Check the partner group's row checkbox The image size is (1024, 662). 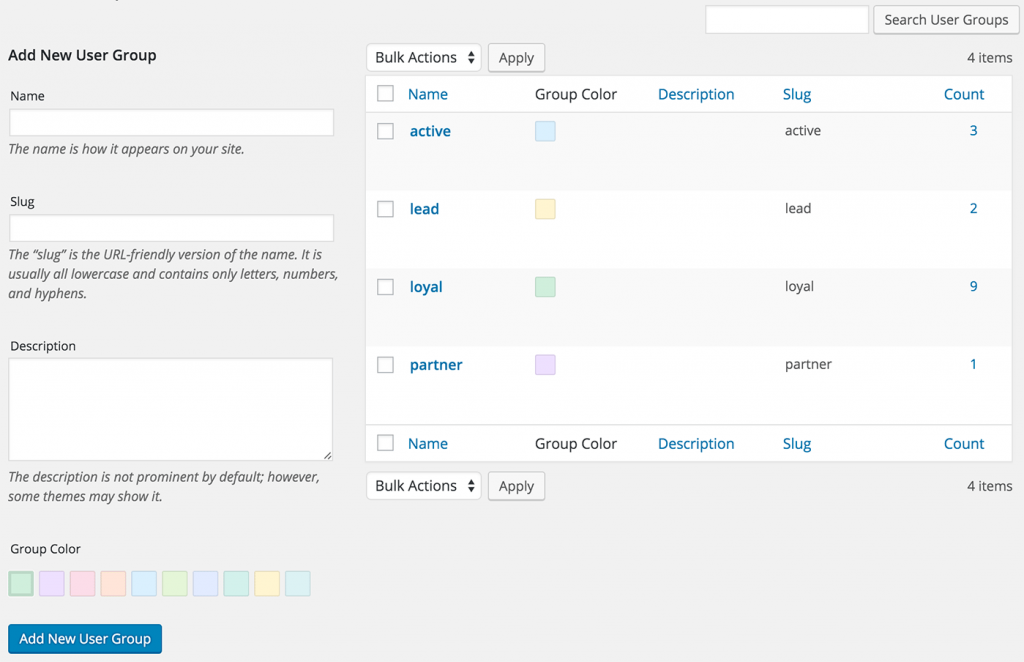[385, 364]
